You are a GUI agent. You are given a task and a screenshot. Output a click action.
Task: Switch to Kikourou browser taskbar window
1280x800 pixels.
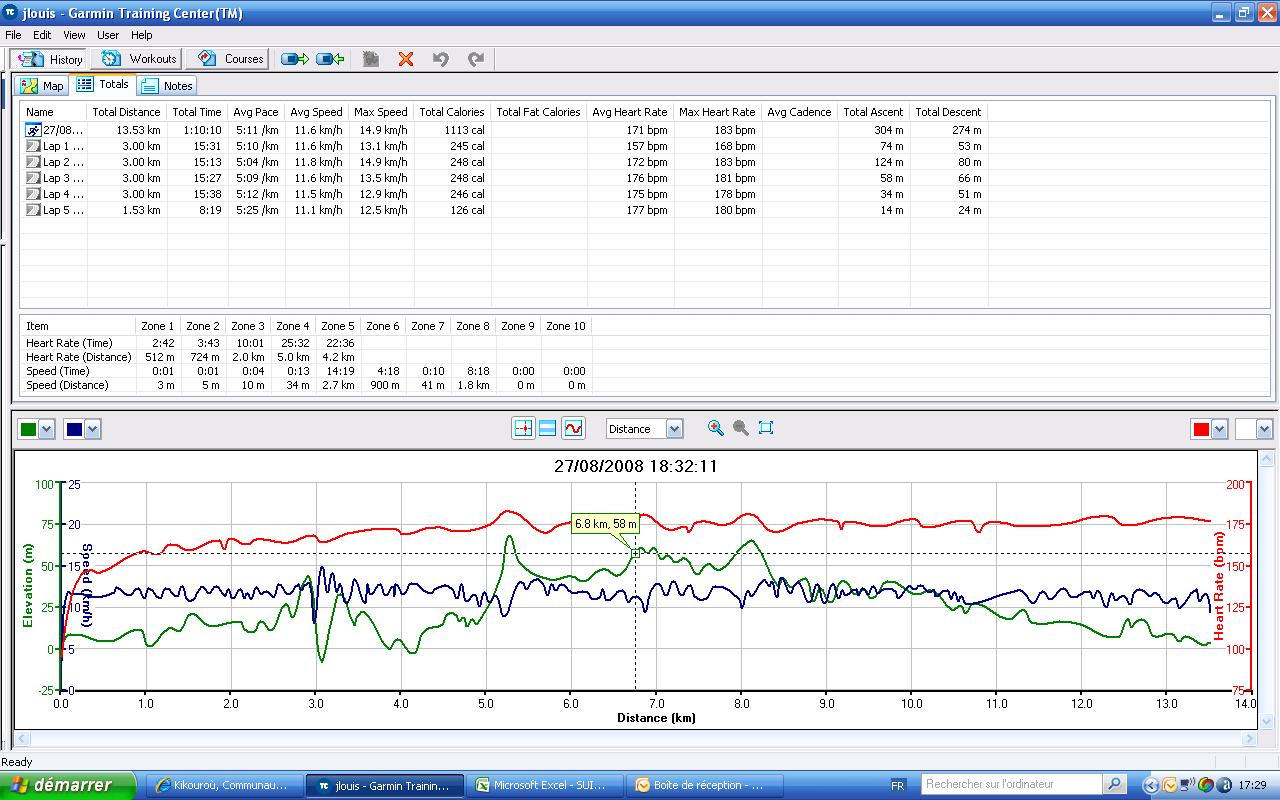coord(224,786)
